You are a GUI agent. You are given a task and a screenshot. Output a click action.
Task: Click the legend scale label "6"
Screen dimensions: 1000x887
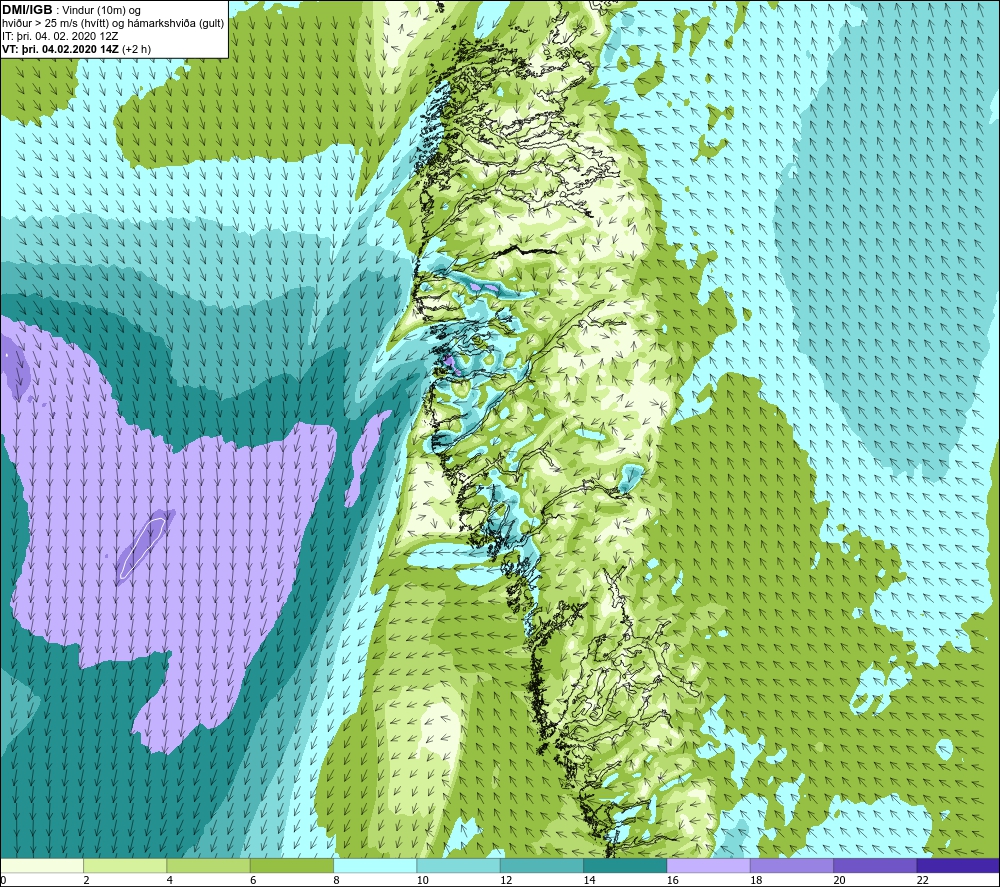[253, 880]
